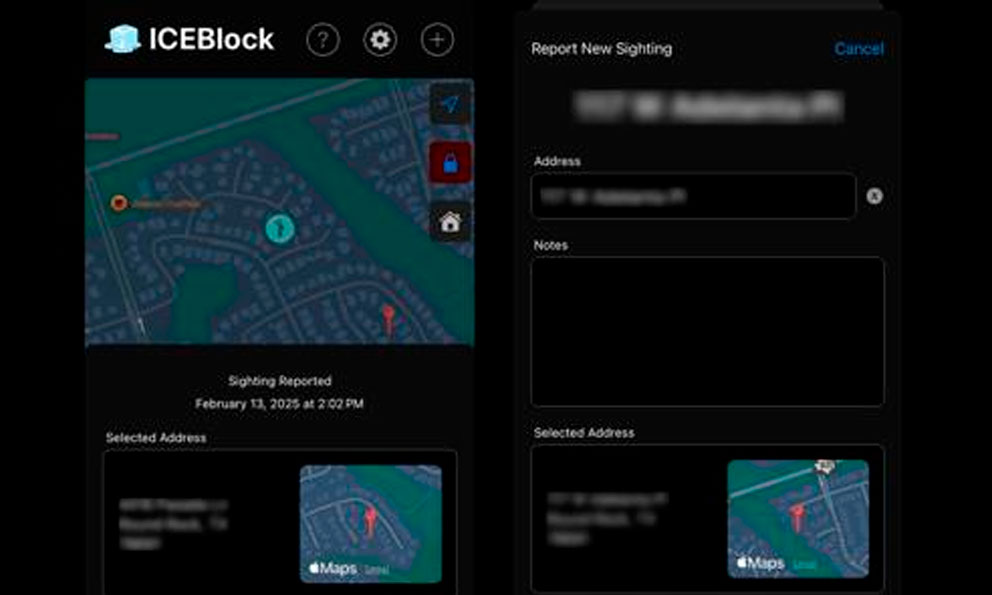Image resolution: width=992 pixels, height=595 pixels.
Task: Open Legal link in Report New Sighting thumbnail
Action: pyautogui.click(x=804, y=565)
